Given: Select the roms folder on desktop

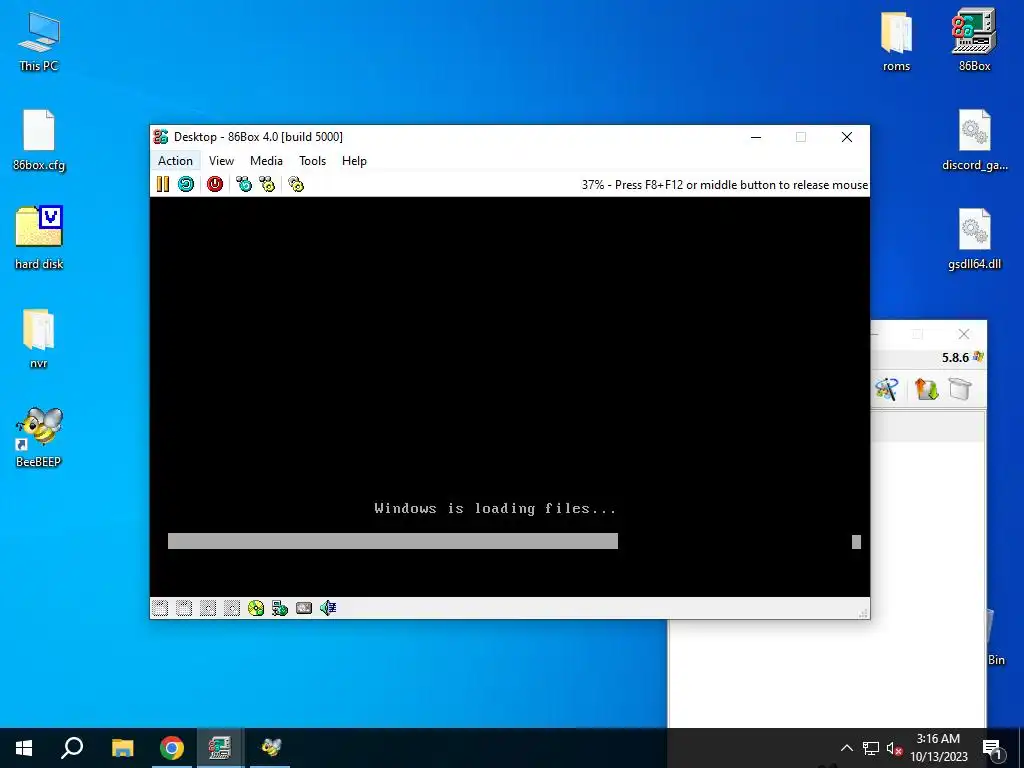Looking at the screenshot, I should 896,40.
